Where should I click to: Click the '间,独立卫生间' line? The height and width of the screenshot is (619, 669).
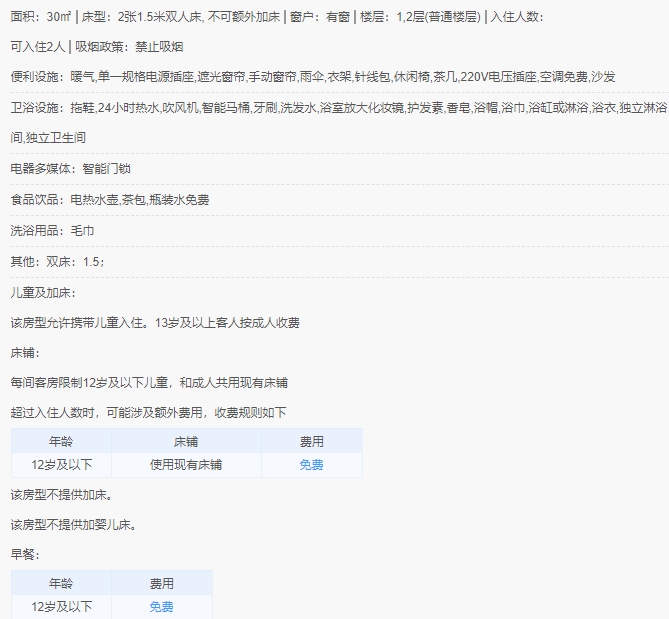[x=48, y=138]
